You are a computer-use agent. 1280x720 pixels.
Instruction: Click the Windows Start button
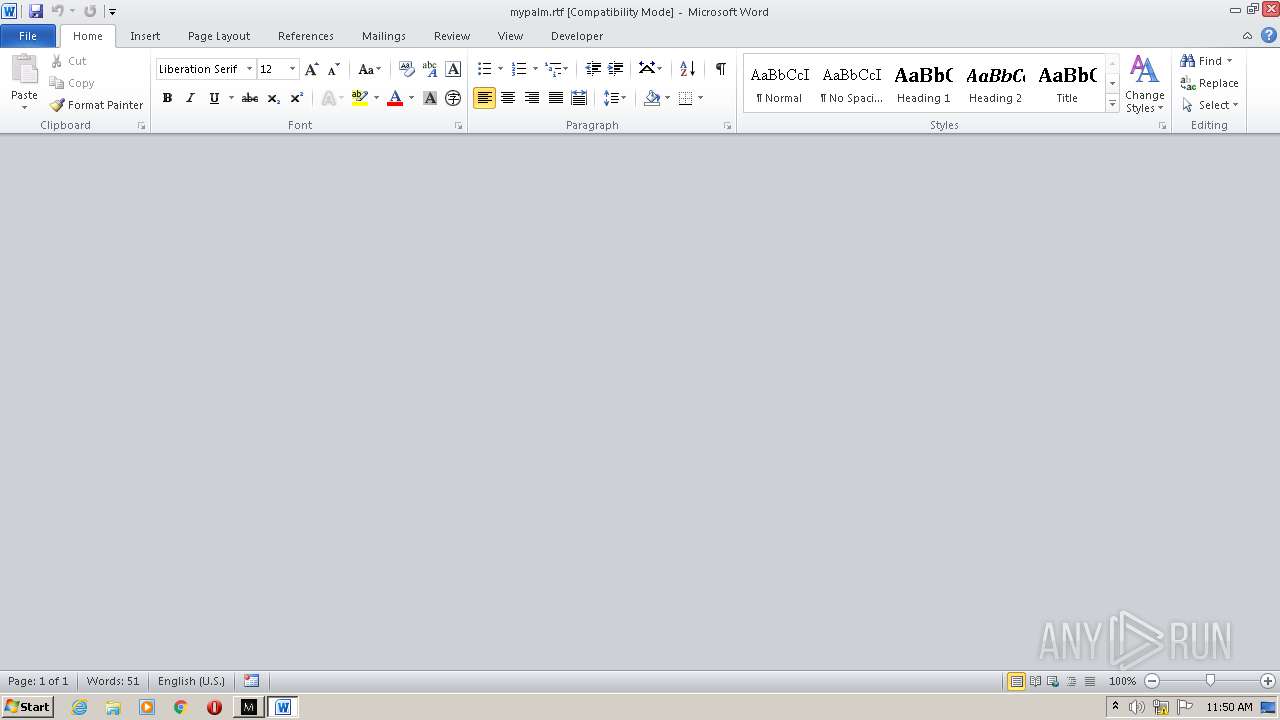[27, 707]
